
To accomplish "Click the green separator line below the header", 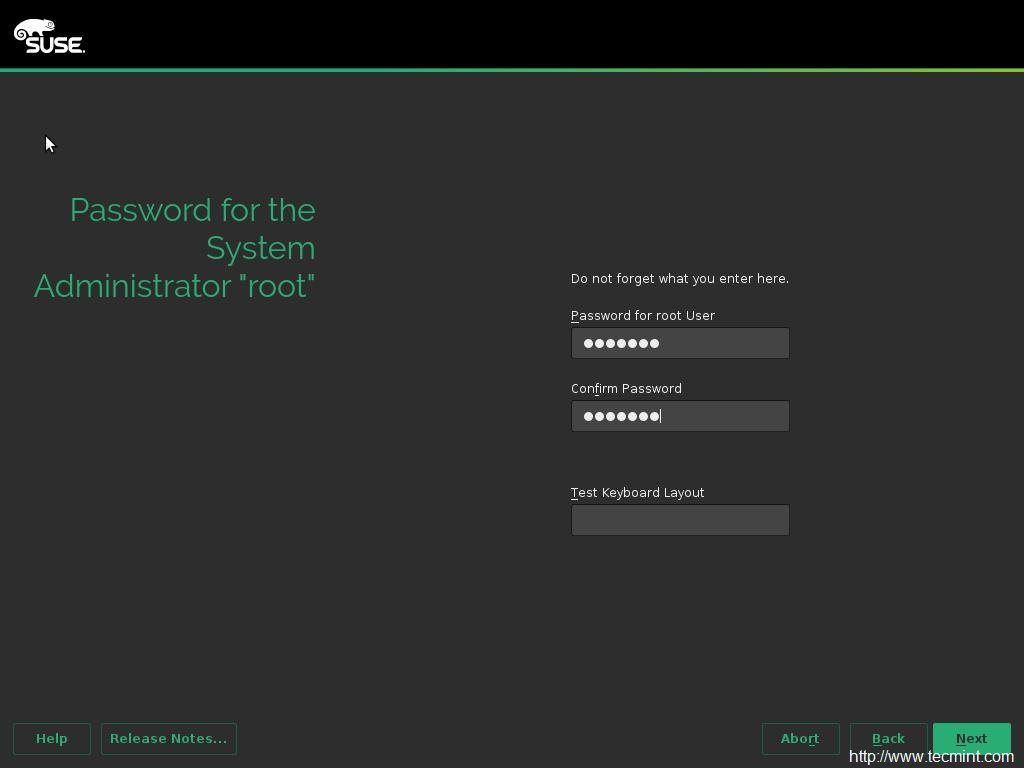I will point(512,70).
